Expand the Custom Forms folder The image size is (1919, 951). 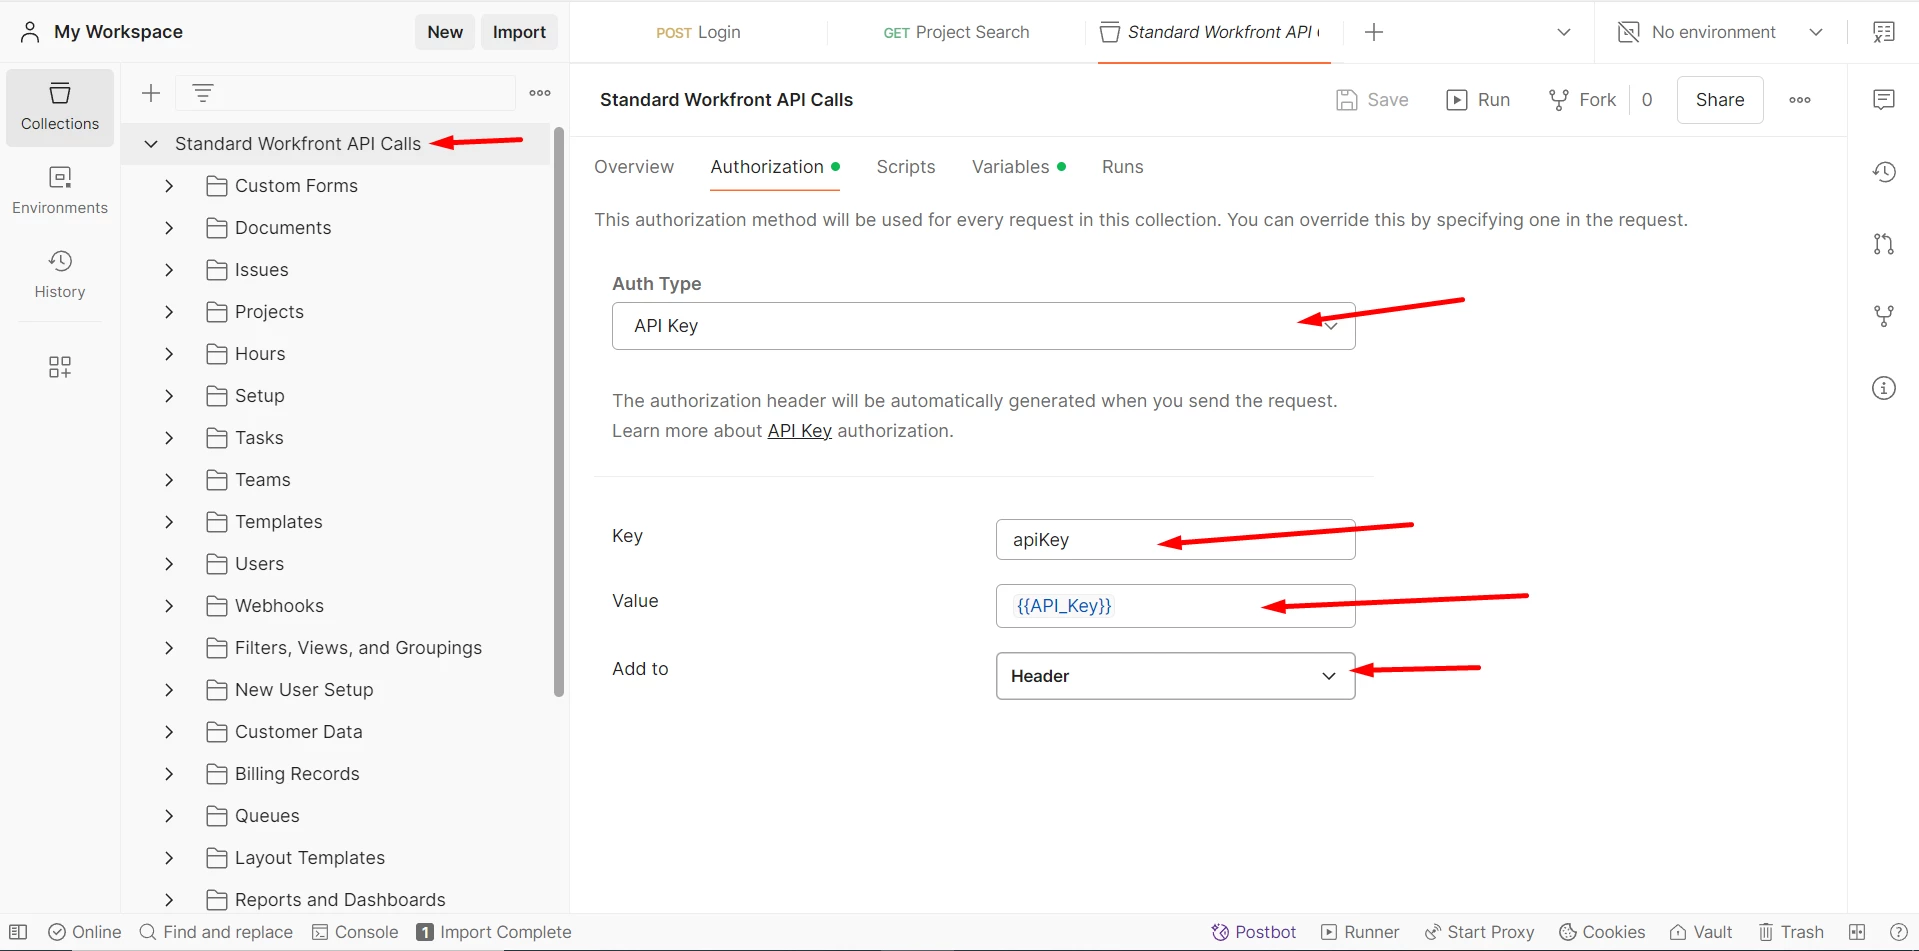point(169,186)
